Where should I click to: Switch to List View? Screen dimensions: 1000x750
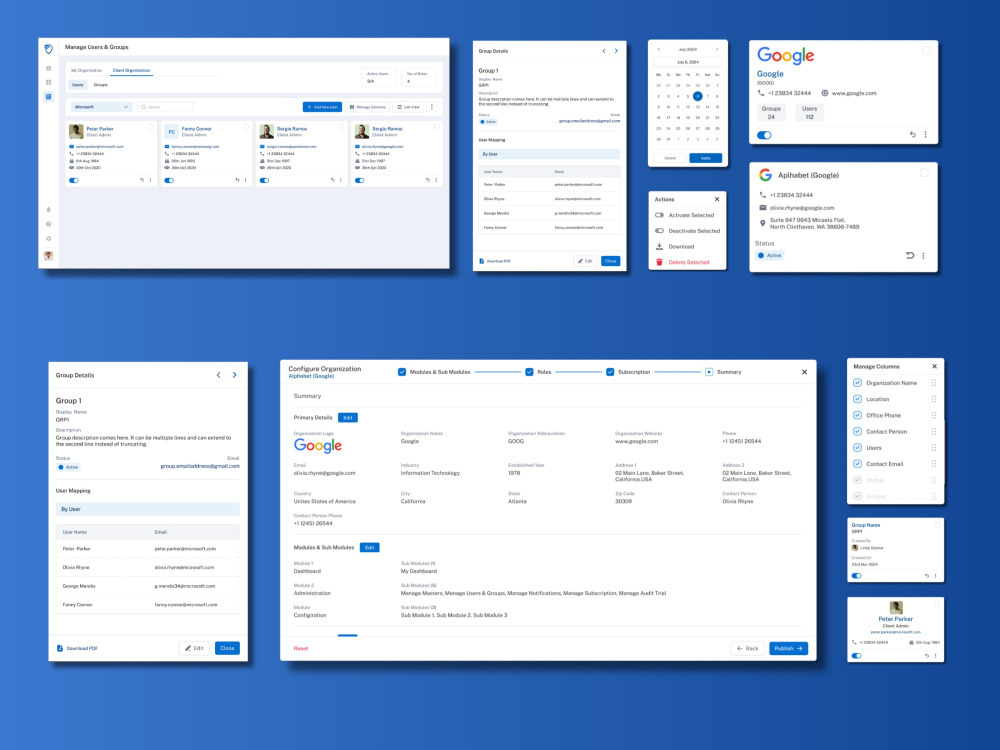click(408, 107)
